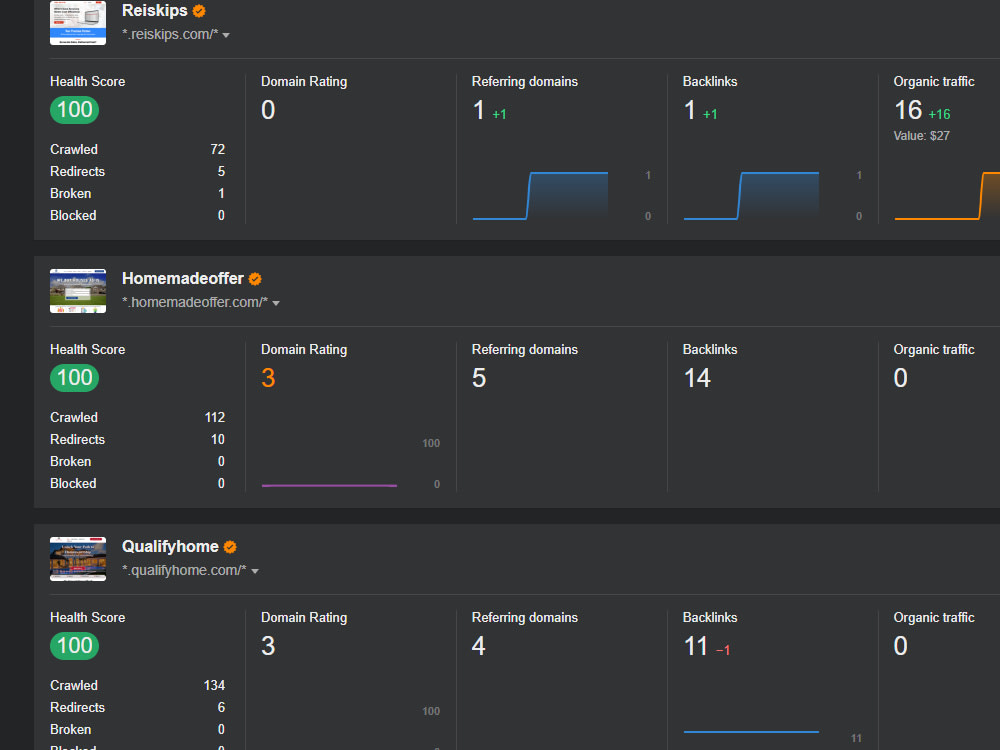Viewport: 1000px width, 750px height.
Task: Click Qualifyhome Crawled count 134
Action: (x=214, y=685)
